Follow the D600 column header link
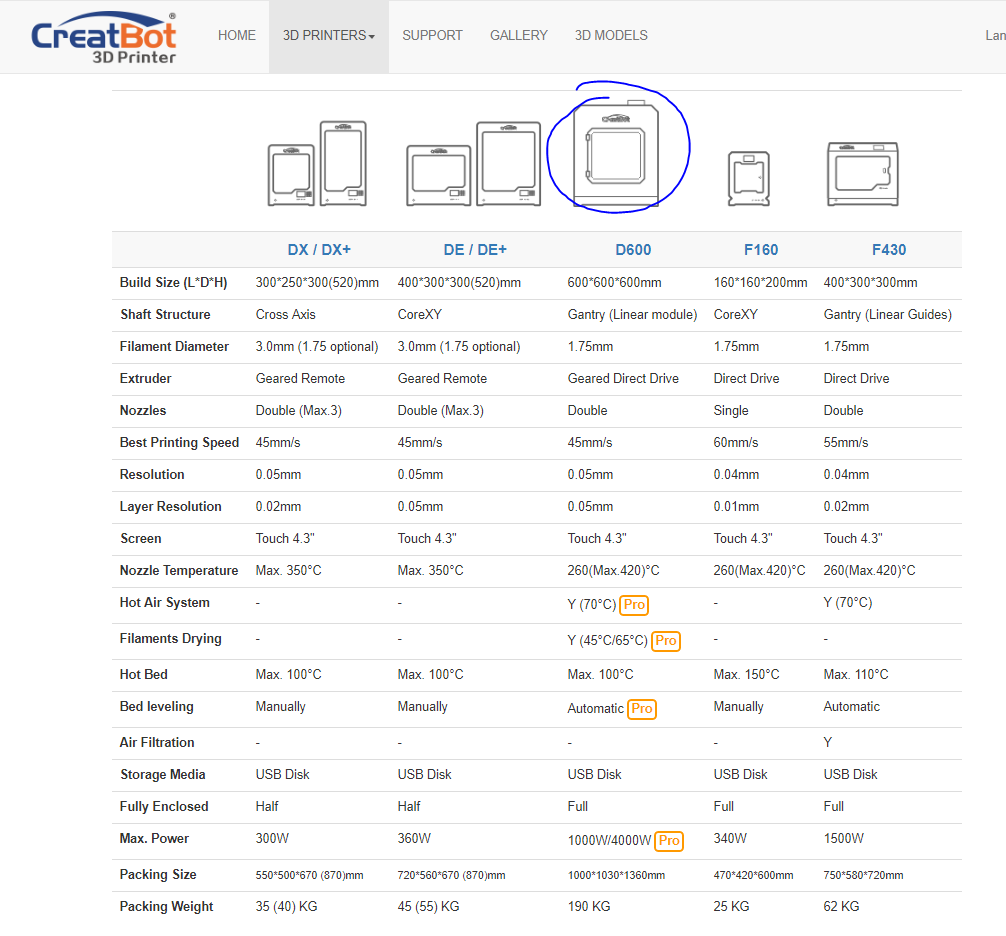The width and height of the screenshot is (1006, 936). (x=632, y=250)
